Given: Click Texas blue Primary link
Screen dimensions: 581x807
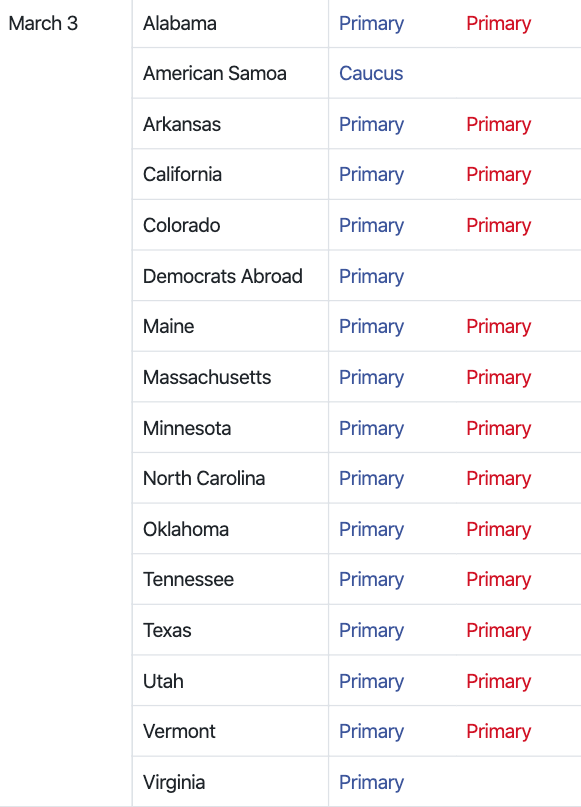Looking at the screenshot, I should pyautogui.click(x=371, y=630).
